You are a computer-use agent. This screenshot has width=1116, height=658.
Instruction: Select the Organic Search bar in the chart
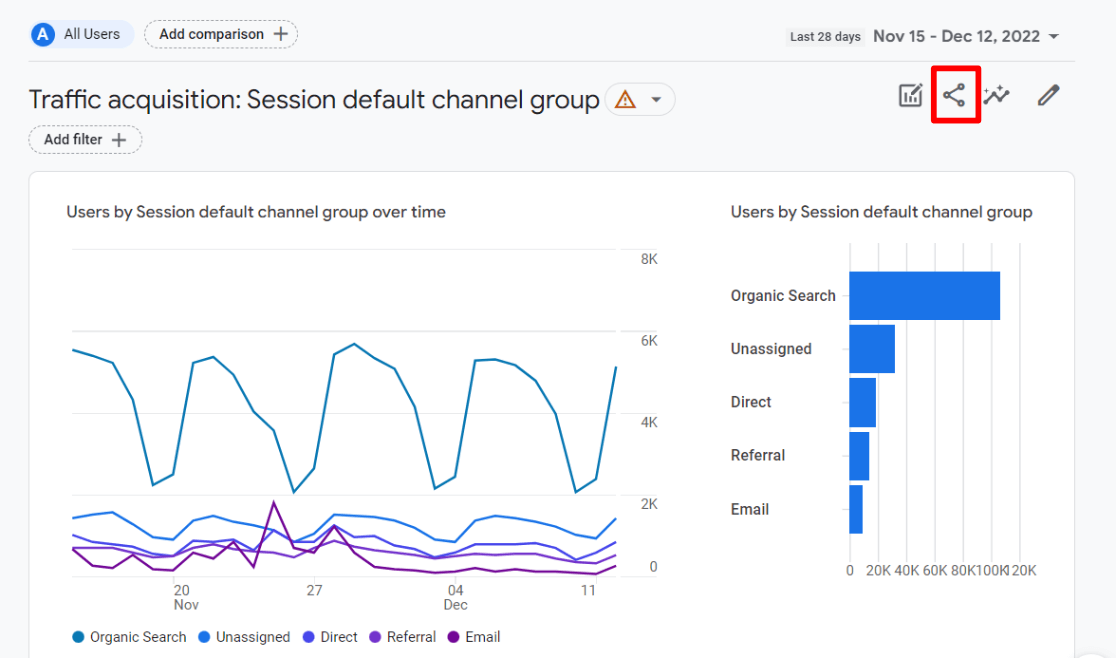tap(923, 295)
